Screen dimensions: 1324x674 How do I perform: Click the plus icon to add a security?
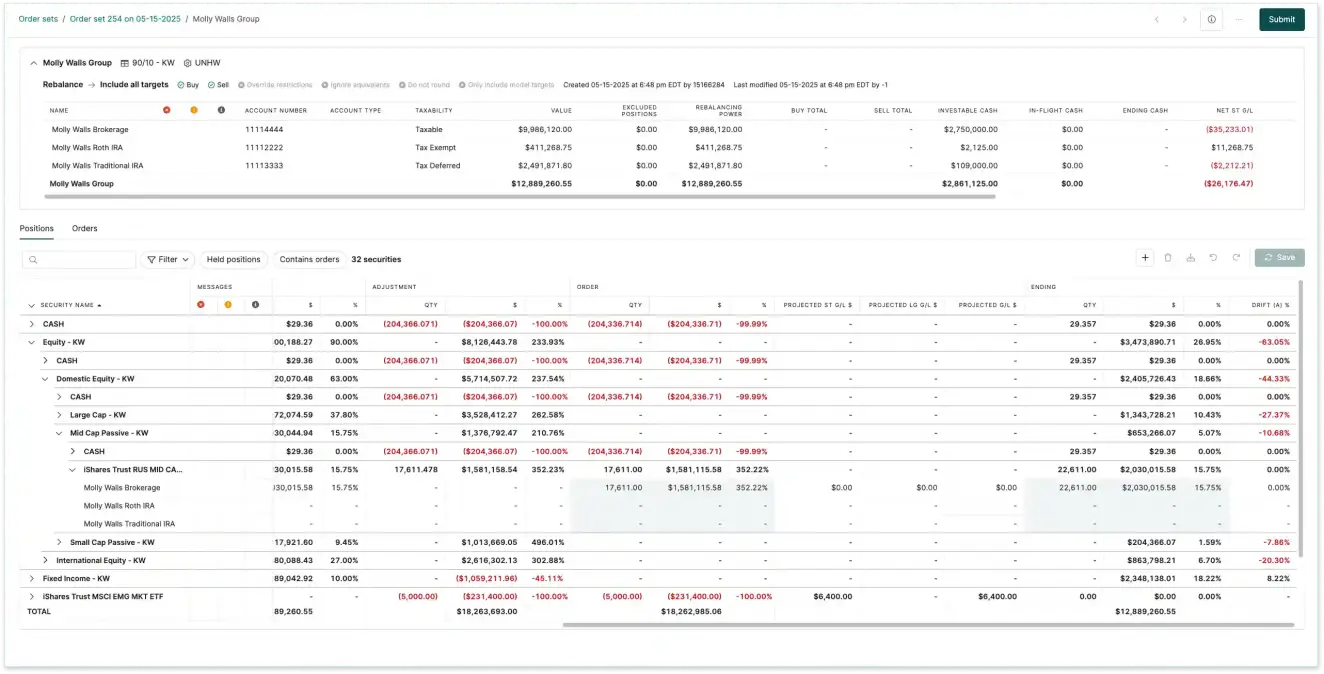tap(1145, 258)
